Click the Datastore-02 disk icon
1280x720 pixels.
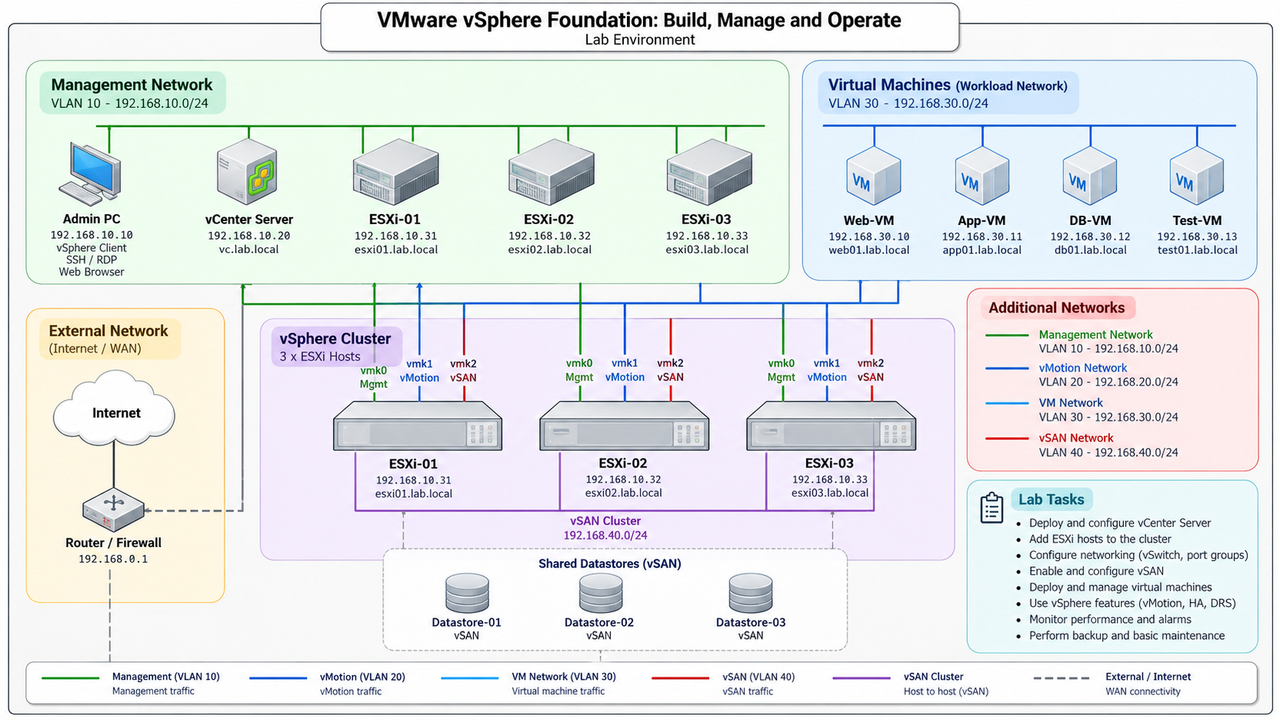[x=601, y=593]
